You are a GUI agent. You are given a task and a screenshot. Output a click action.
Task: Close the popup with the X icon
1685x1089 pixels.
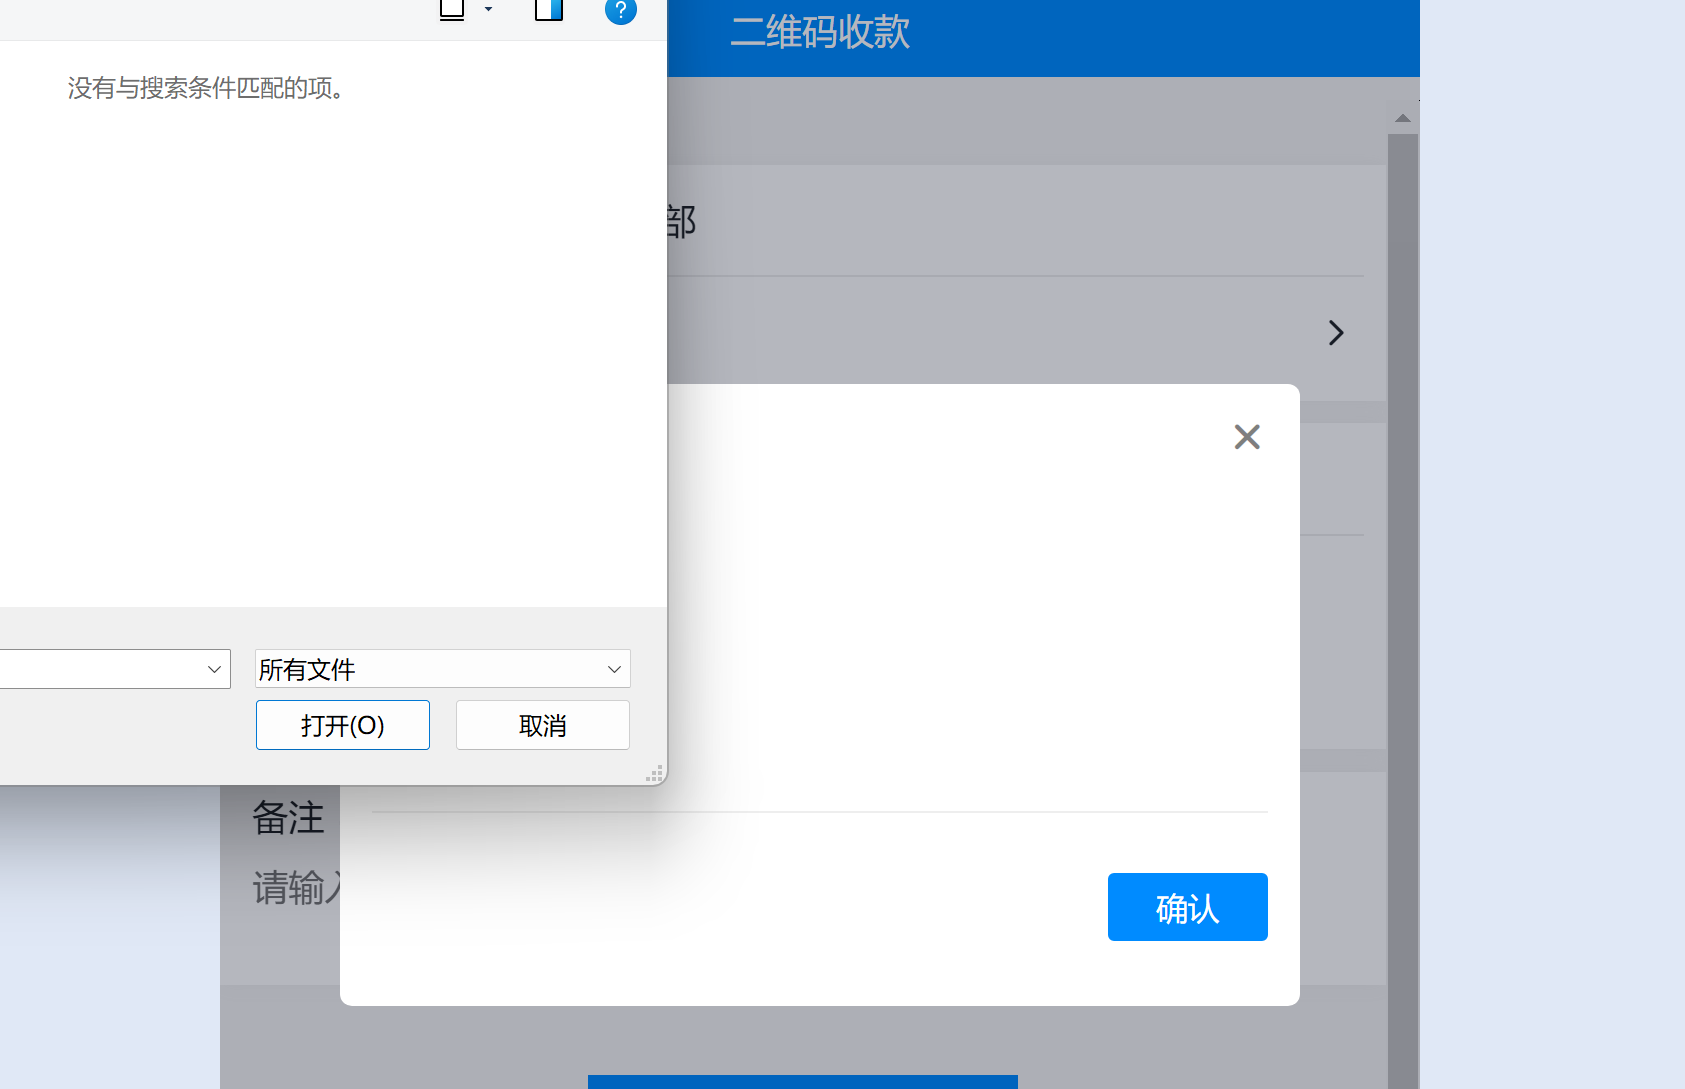[x=1246, y=437]
